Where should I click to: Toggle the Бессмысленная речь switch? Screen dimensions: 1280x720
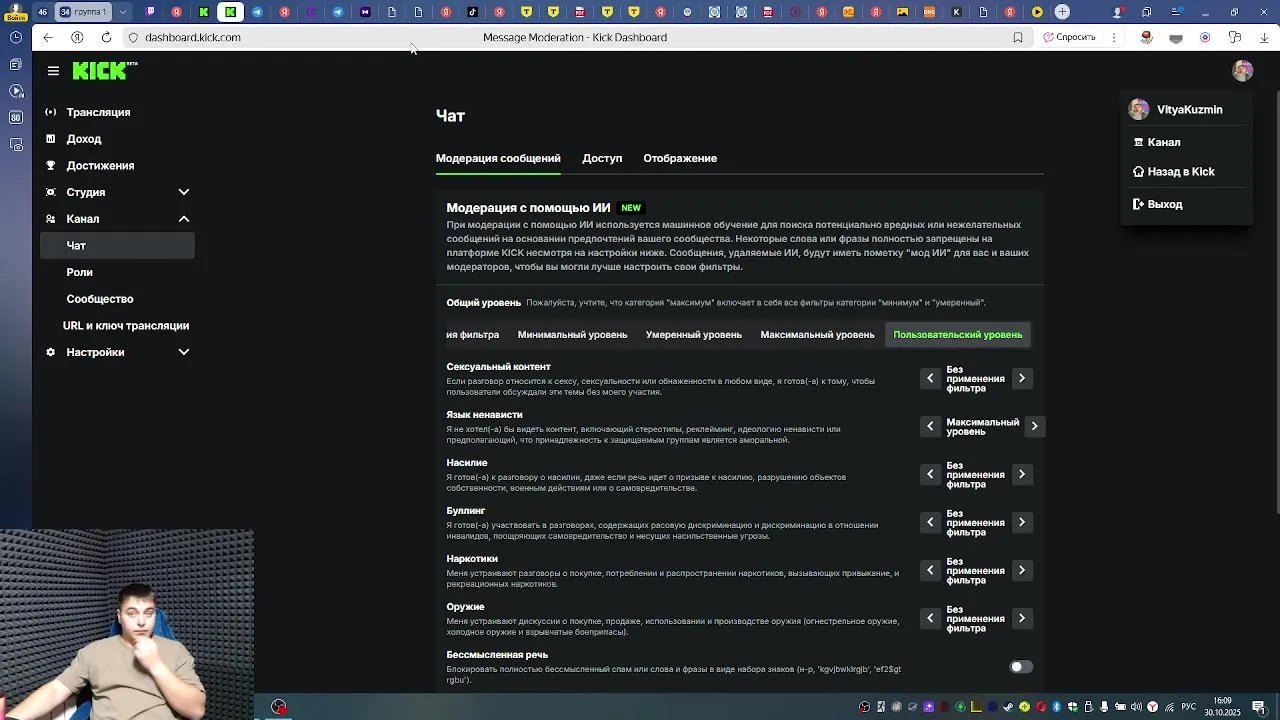point(1020,667)
